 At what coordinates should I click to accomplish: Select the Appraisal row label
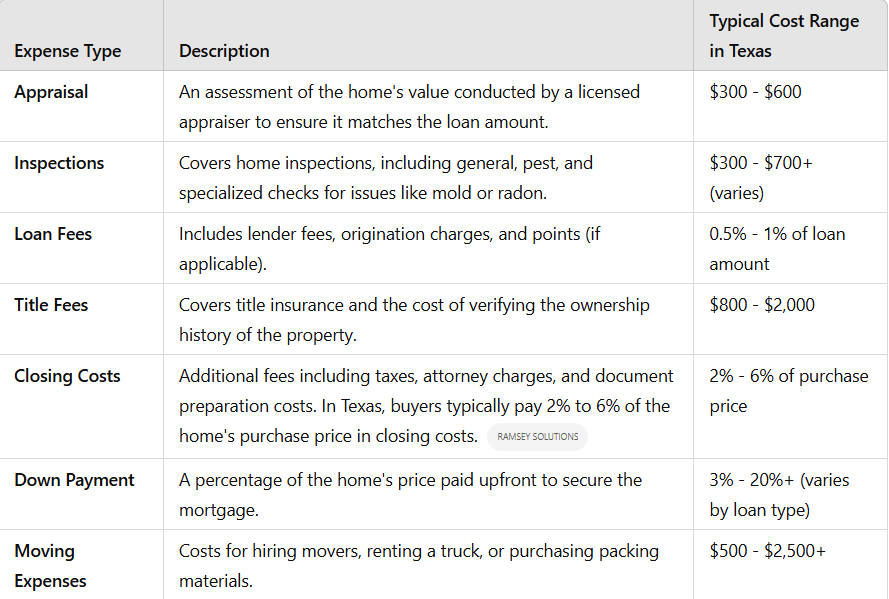51,92
